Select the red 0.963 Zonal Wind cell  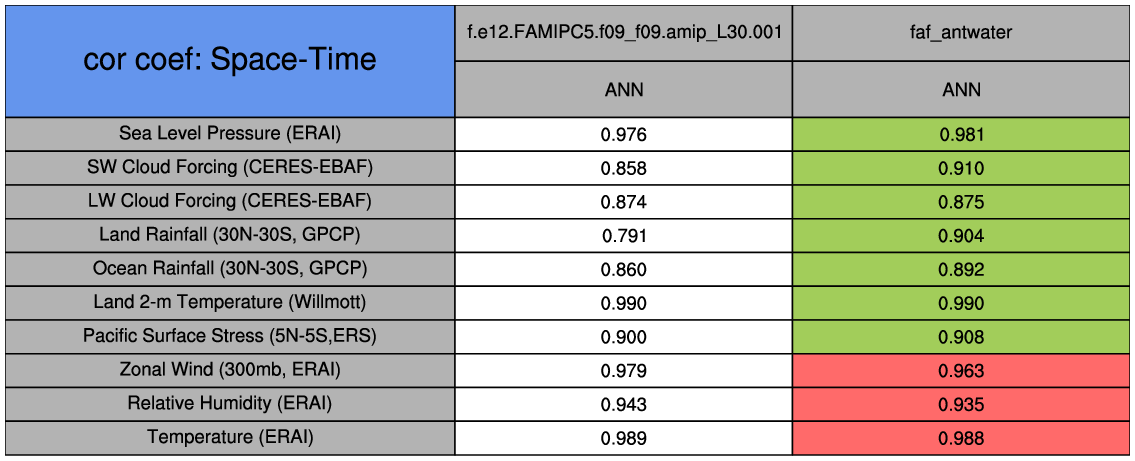point(962,371)
